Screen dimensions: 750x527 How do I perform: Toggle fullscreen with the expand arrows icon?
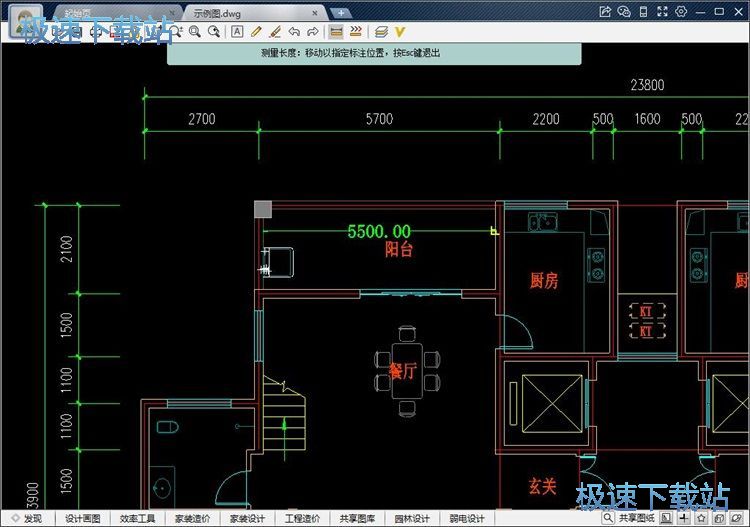(662, 12)
